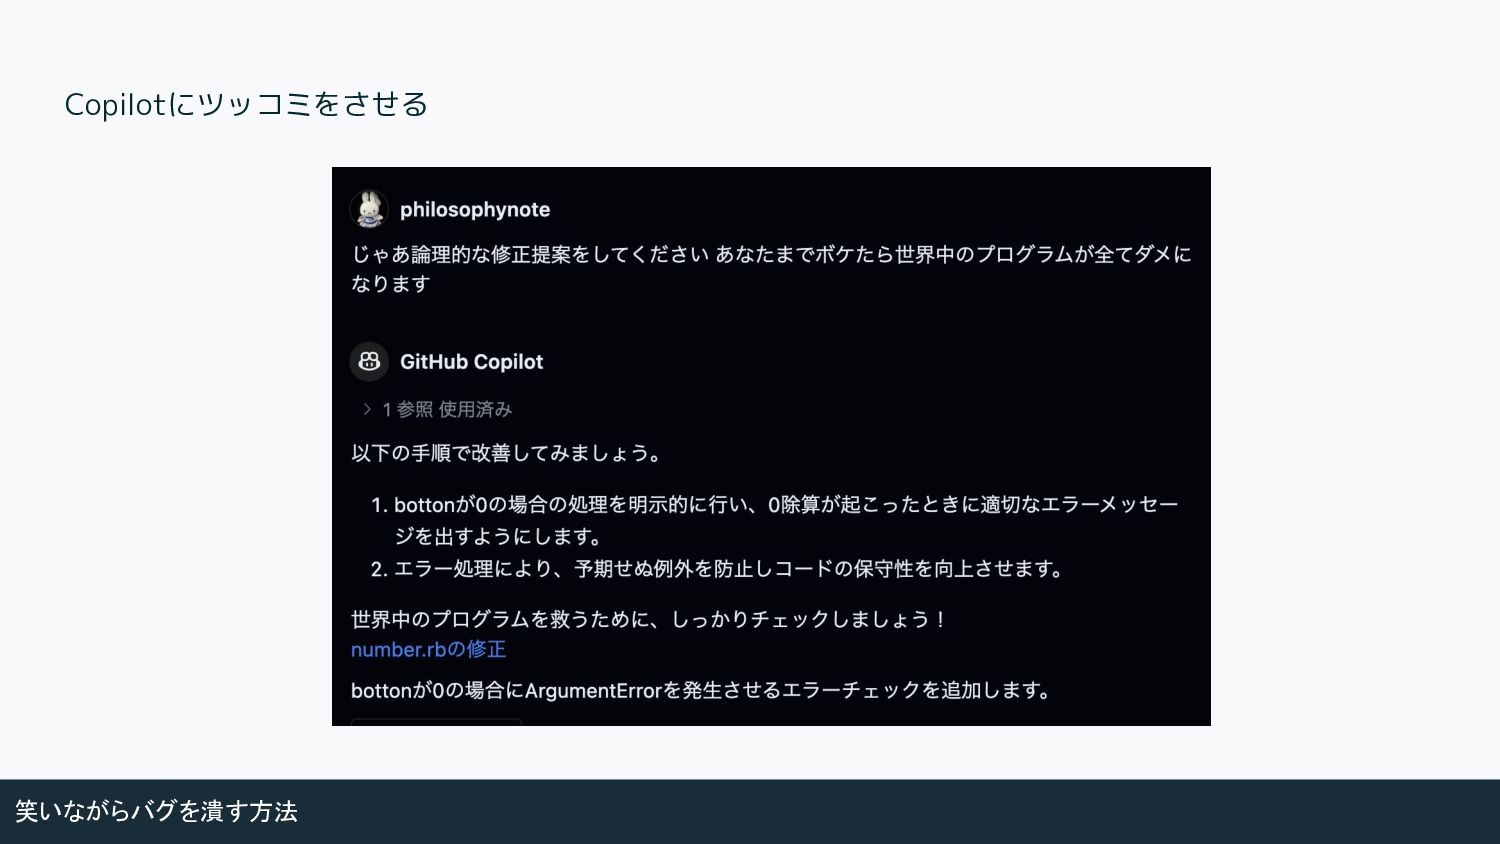
Task: Click the philosophynote rabbit avatar
Action: point(369,209)
